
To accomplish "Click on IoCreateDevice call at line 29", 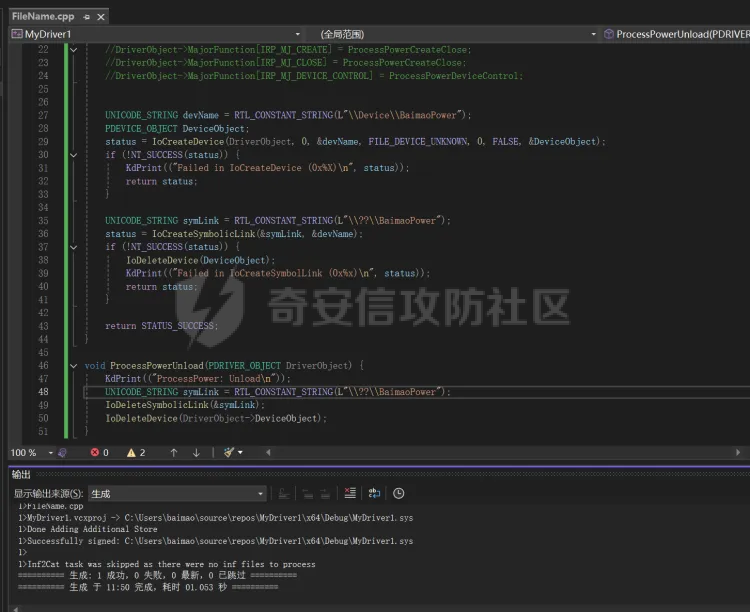I will click(x=188, y=142).
